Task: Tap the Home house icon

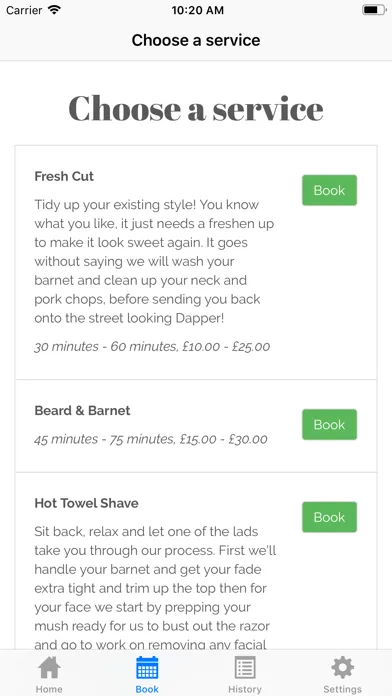Action: click(x=49, y=668)
